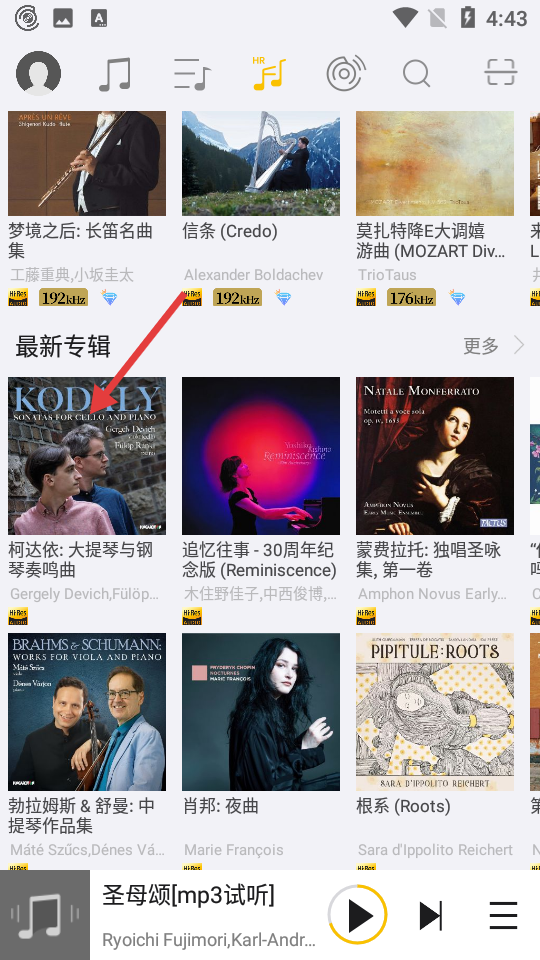540x960 pixels.
Task: Select the HR Hi-Res music tab
Action: click(269, 73)
